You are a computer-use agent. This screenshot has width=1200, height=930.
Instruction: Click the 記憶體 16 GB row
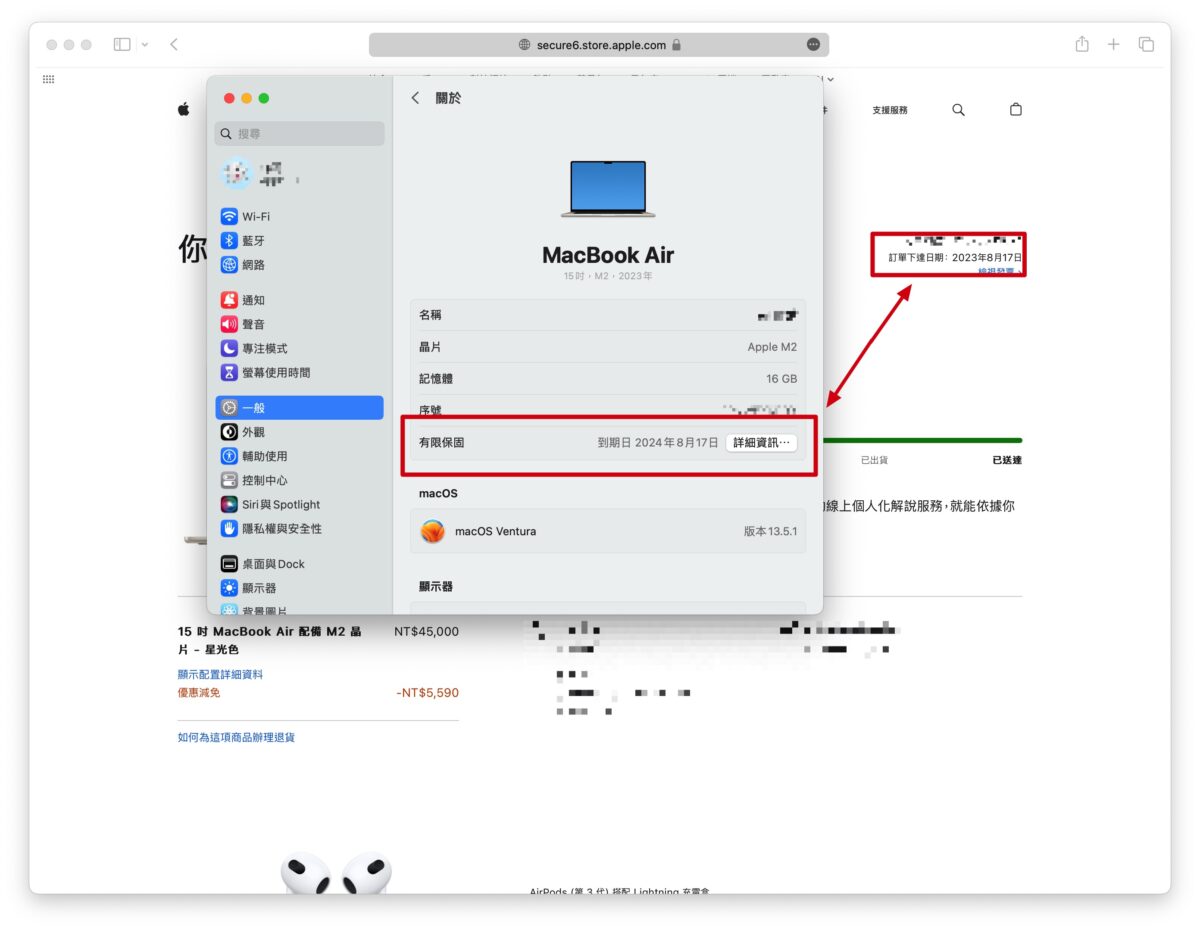pos(608,379)
